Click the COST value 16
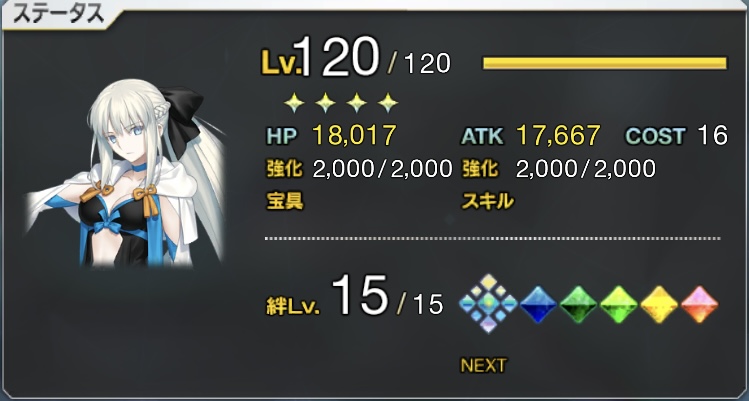This screenshot has height=401, width=749. 712,136
